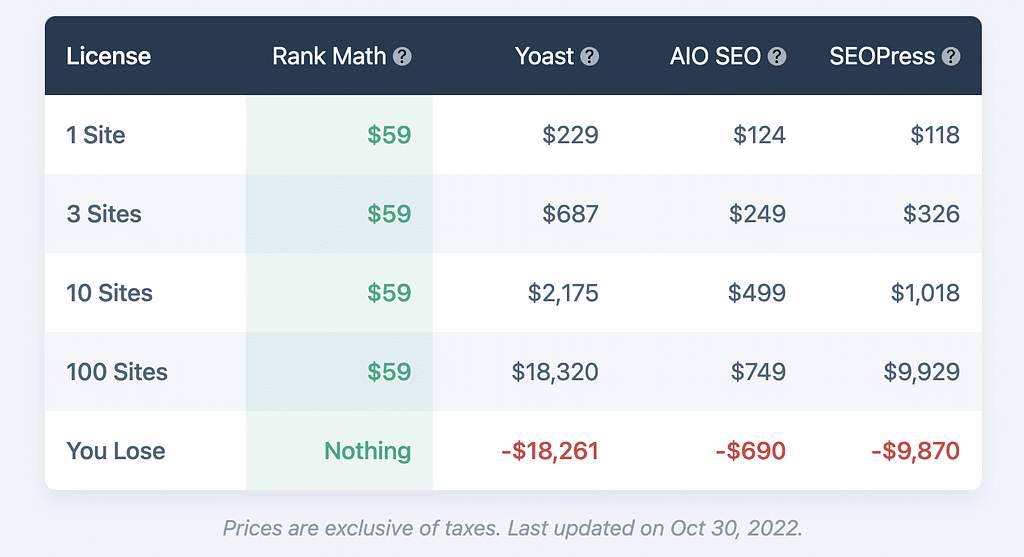The width and height of the screenshot is (1024, 557).
Task: Click the help icon next to Rank Math
Action: click(x=402, y=56)
